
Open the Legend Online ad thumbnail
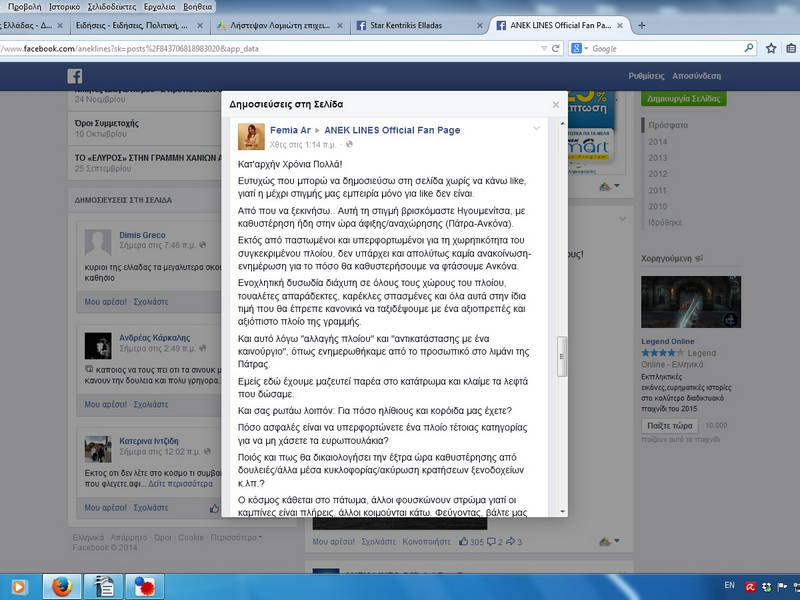click(691, 302)
